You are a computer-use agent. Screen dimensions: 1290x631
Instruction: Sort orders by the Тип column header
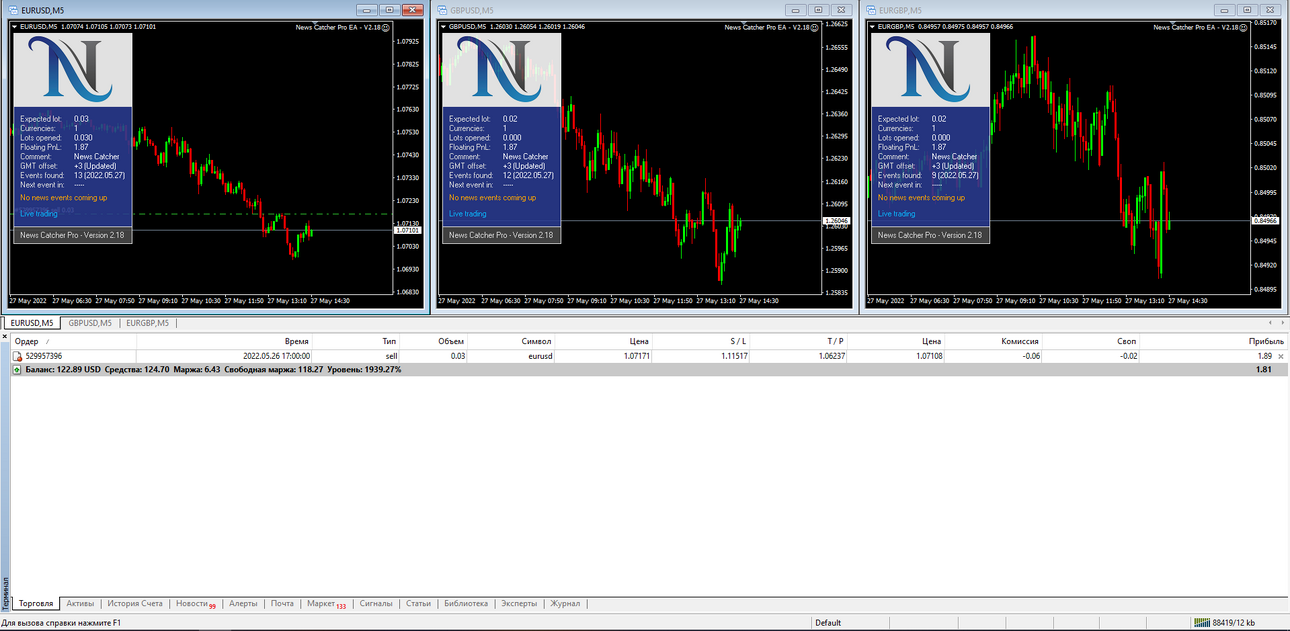click(x=356, y=341)
